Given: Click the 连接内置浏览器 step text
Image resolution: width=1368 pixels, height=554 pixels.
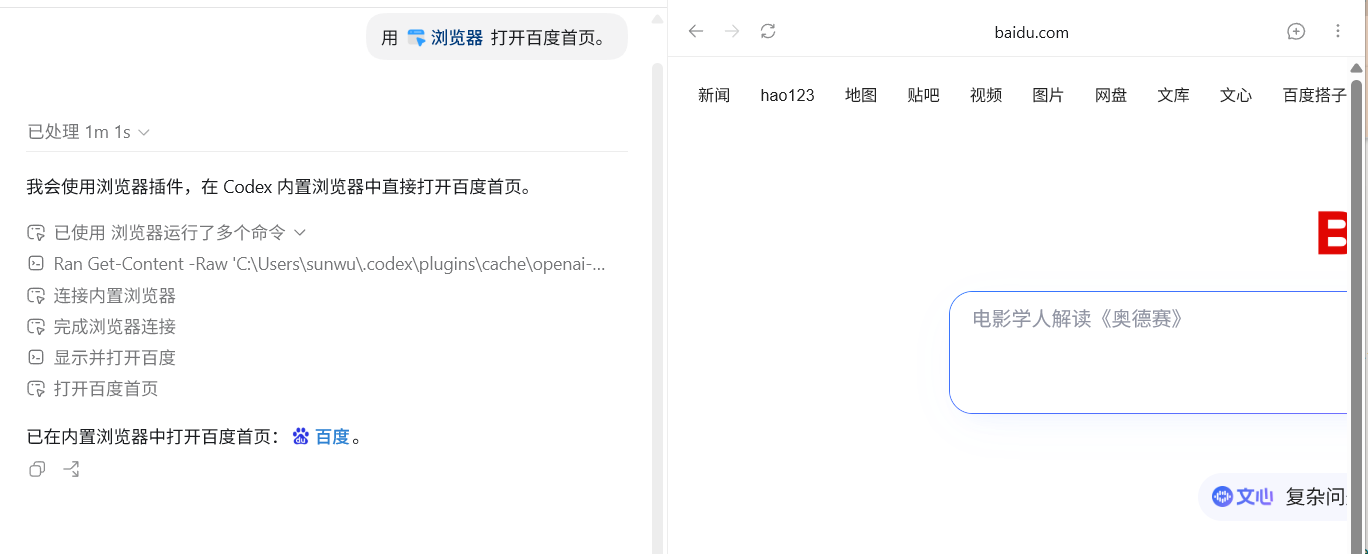Looking at the screenshot, I should [115, 295].
